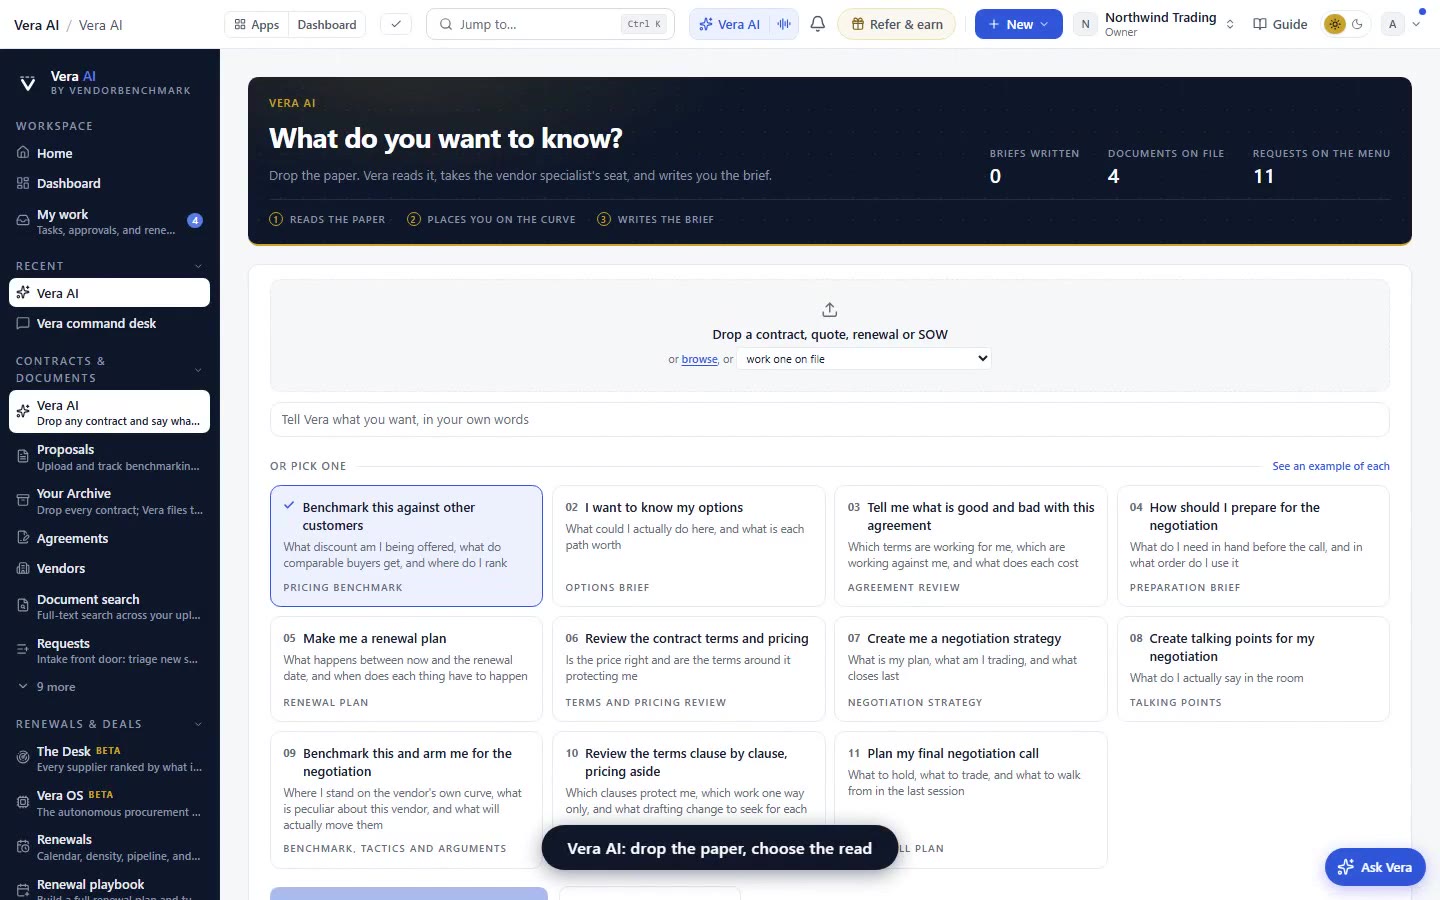Click the voice waveform icon beside Vera AI
This screenshot has width=1440, height=900.
coord(784,24)
